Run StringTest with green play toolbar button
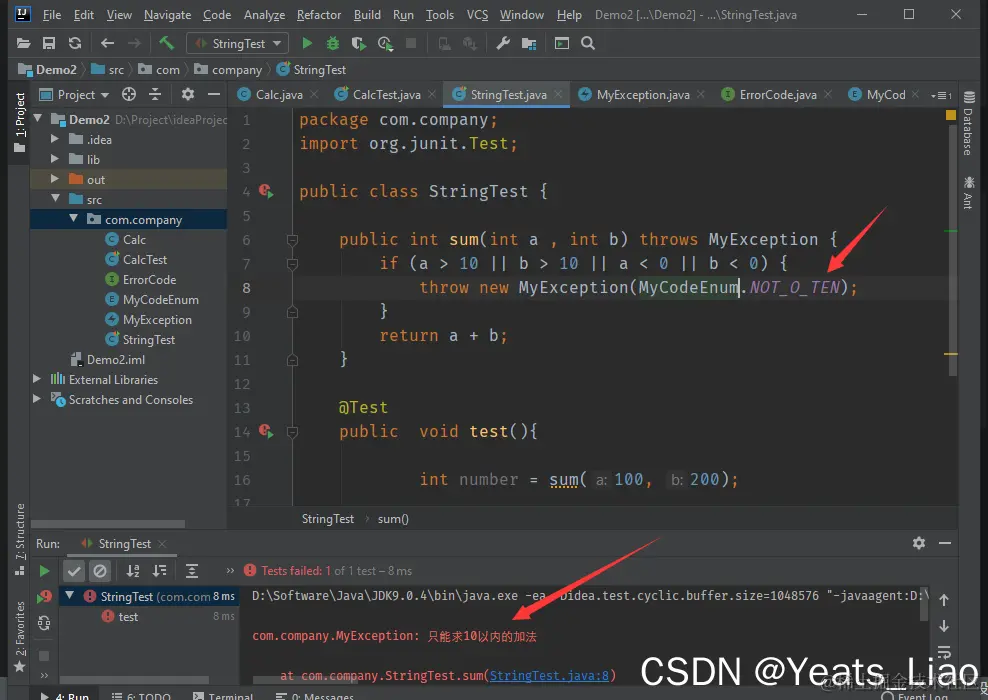Viewport: 988px width, 700px height. click(x=307, y=43)
